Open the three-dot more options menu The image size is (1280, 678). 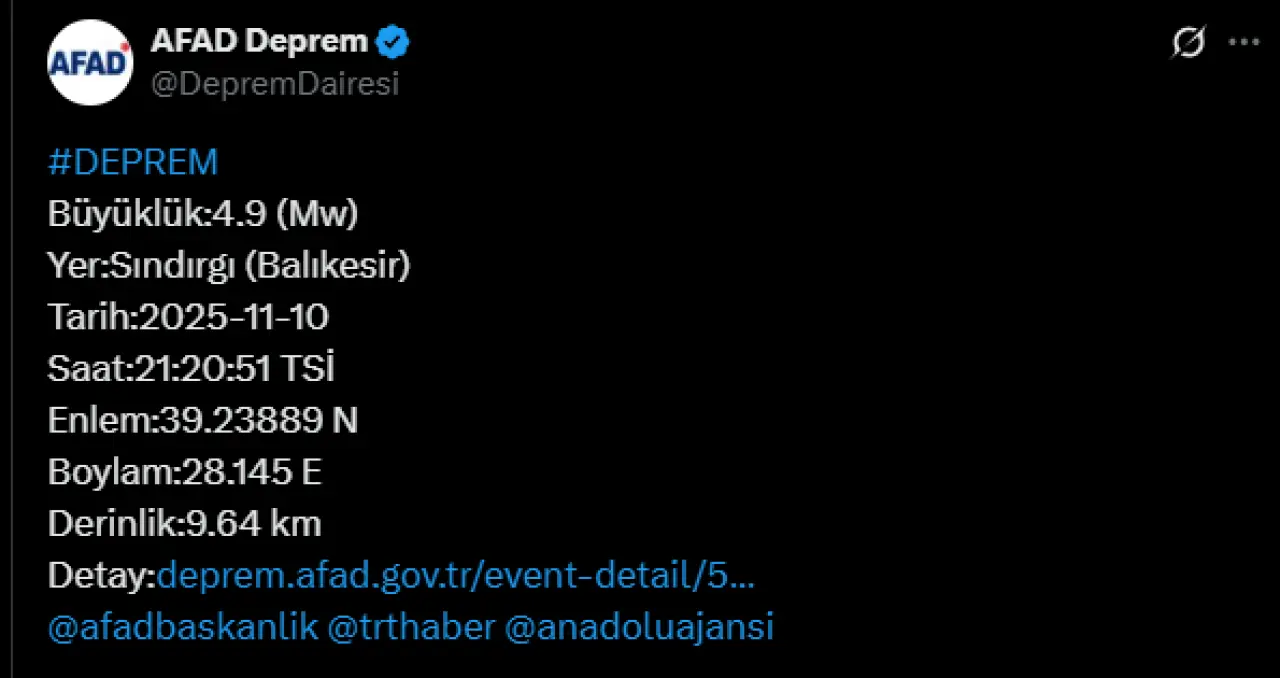click(1243, 43)
